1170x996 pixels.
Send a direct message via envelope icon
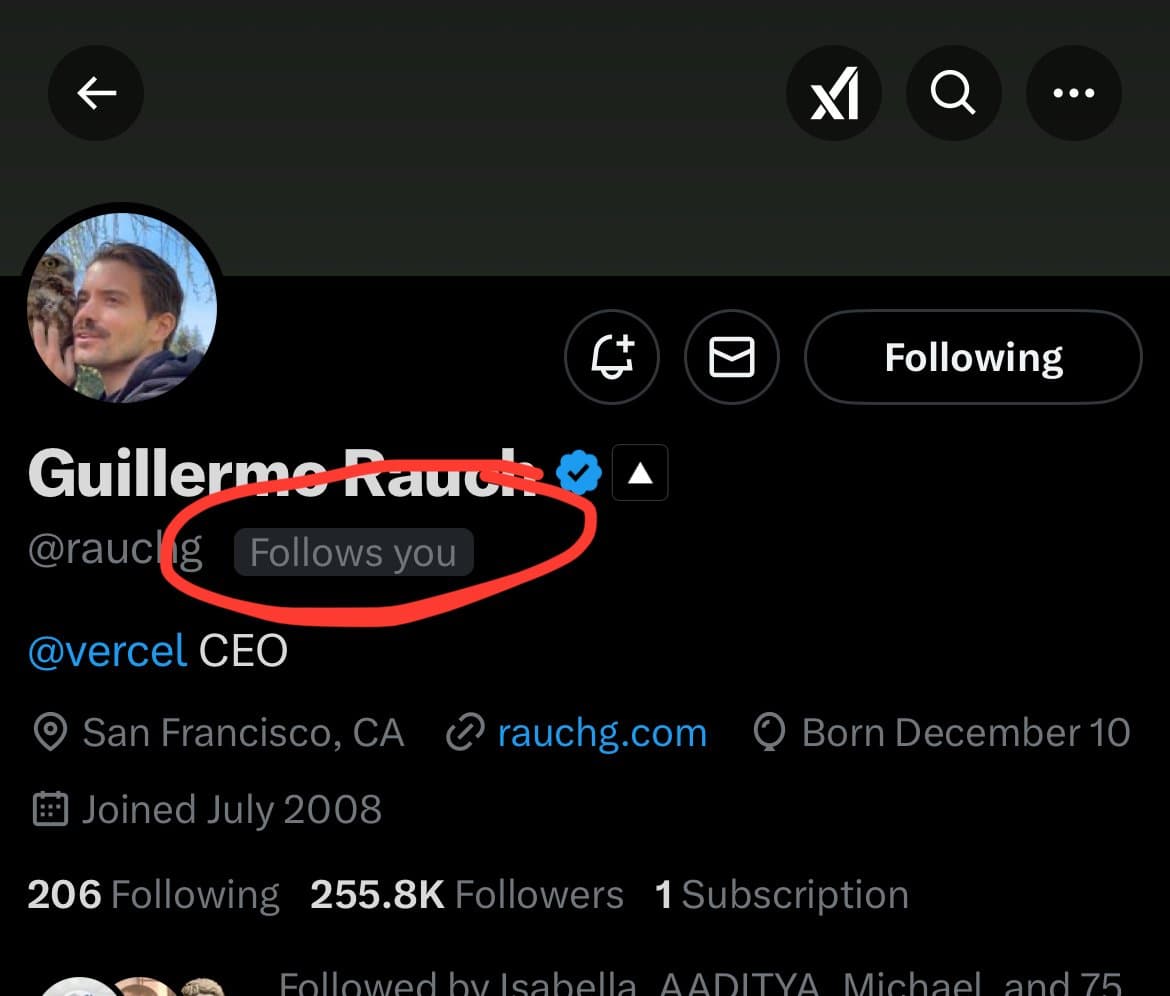tap(732, 357)
